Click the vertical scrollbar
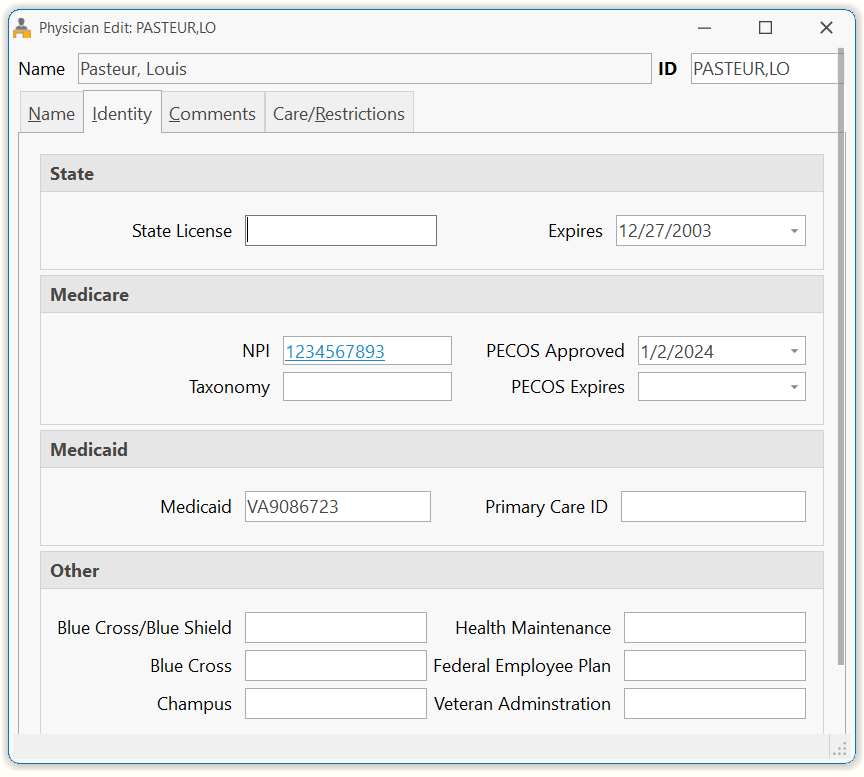Image resolution: width=864 pixels, height=777 pixels. tap(841, 356)
